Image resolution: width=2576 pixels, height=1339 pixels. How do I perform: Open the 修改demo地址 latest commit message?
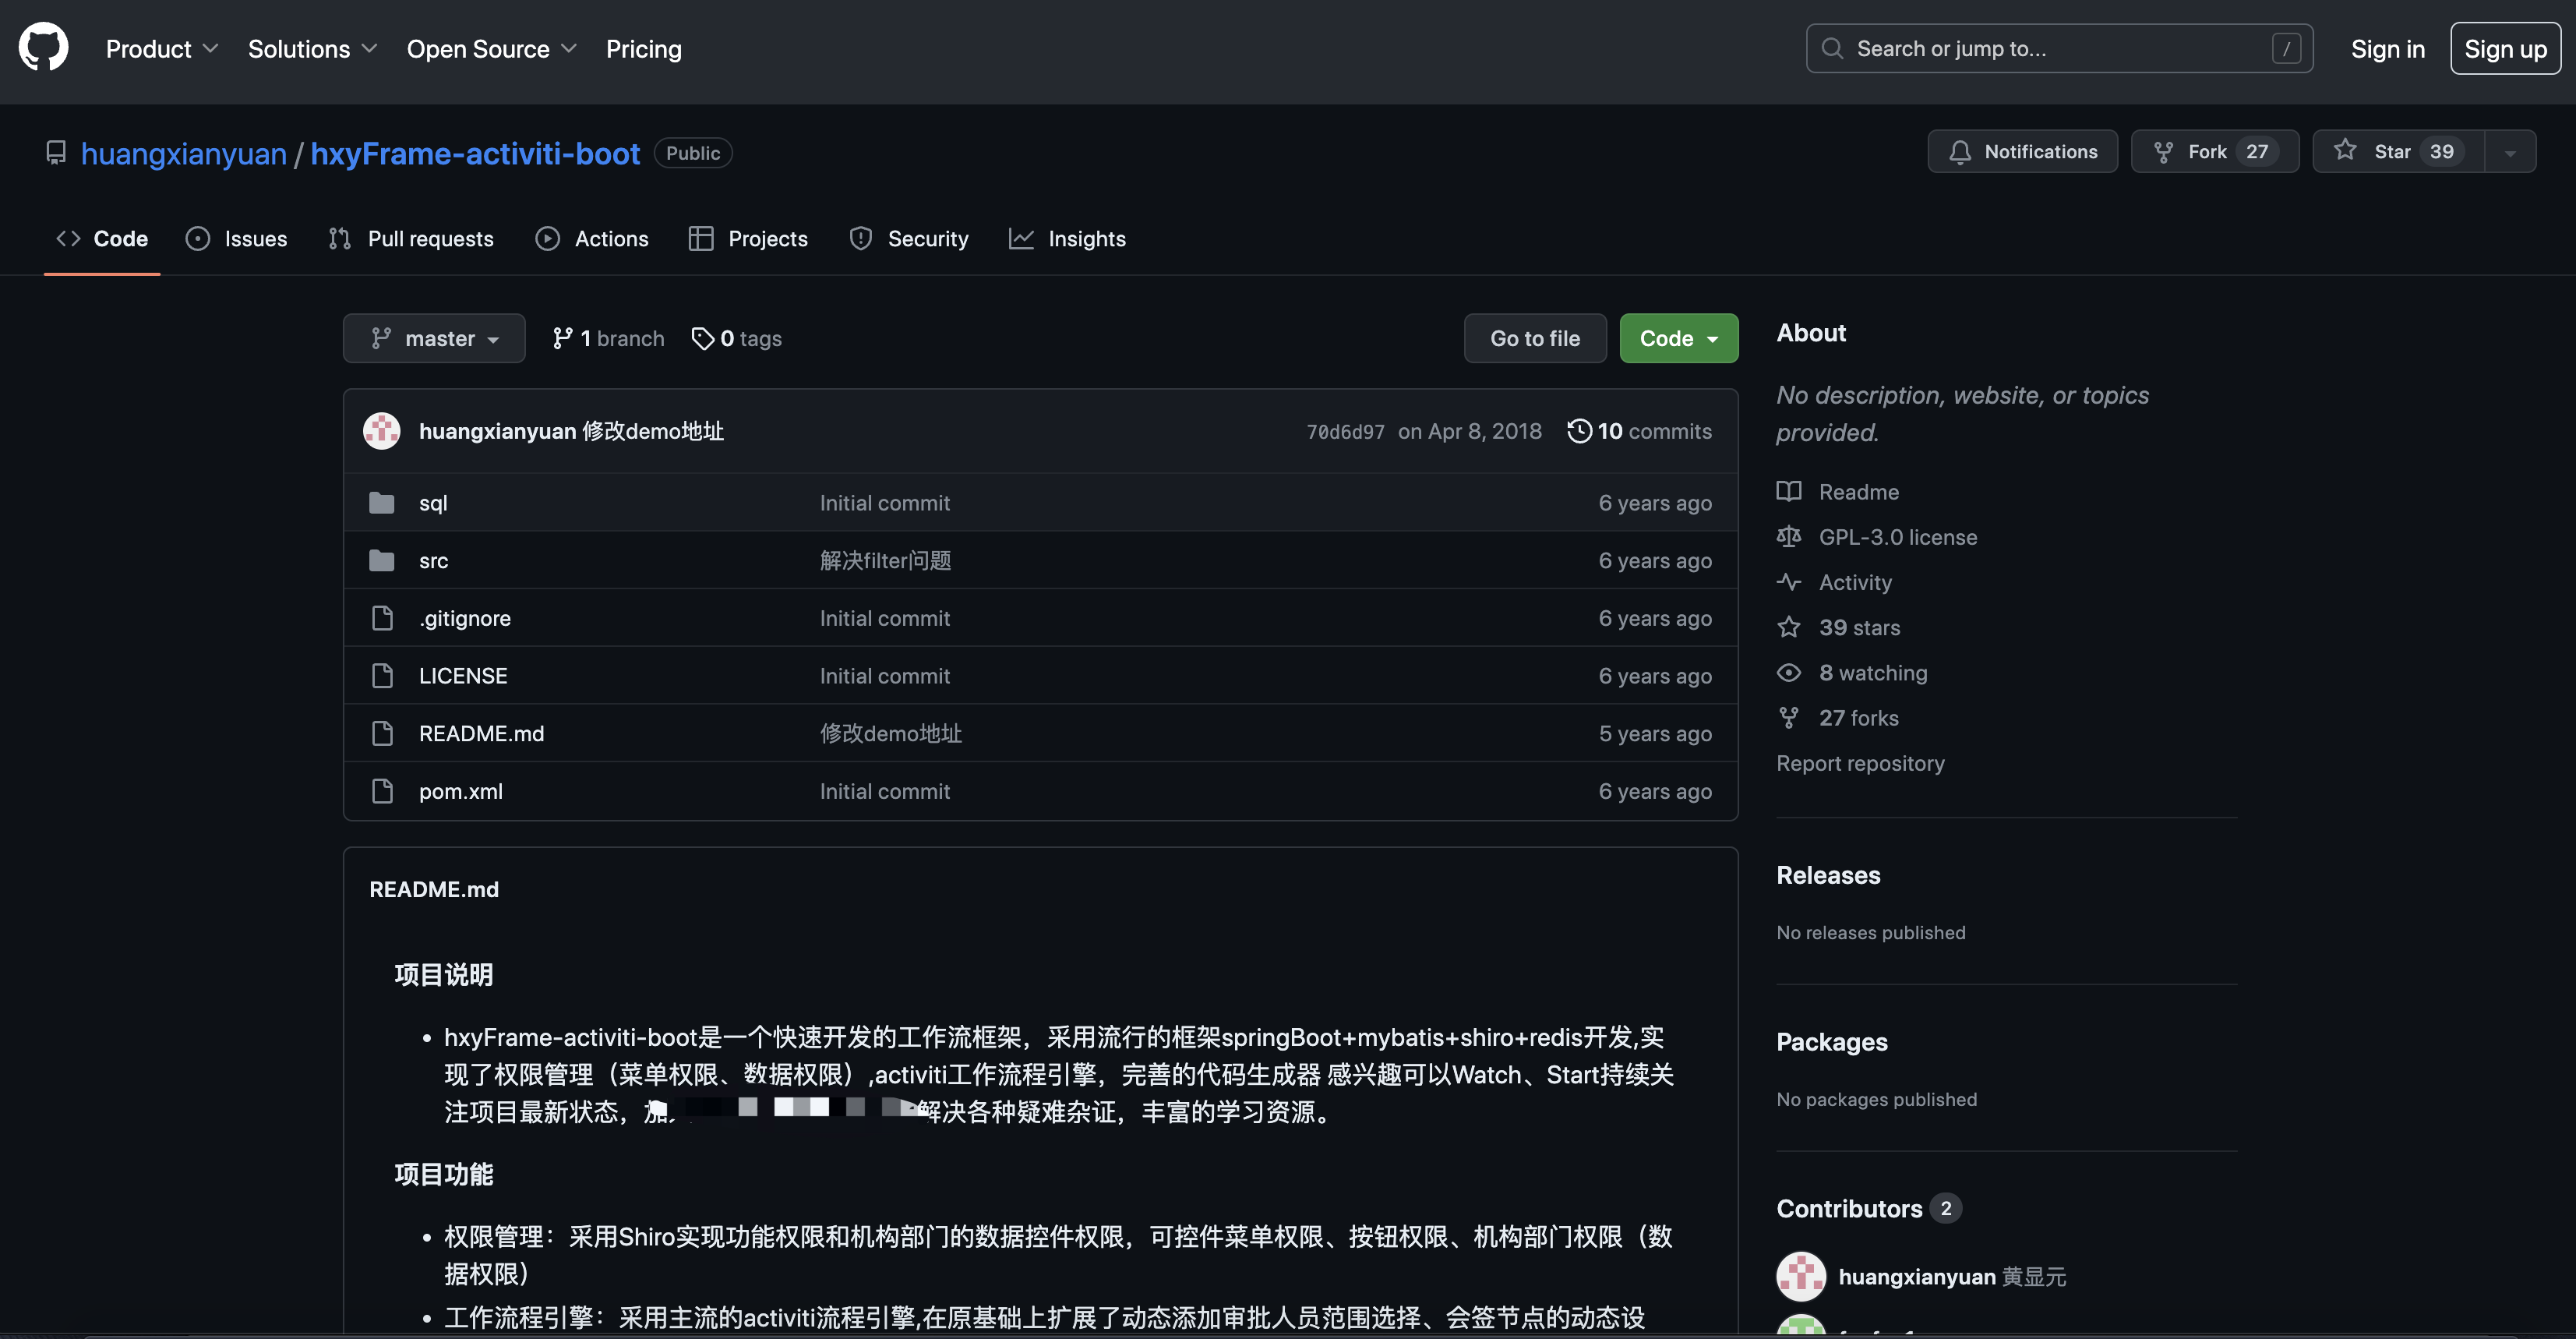pos(653,431)
